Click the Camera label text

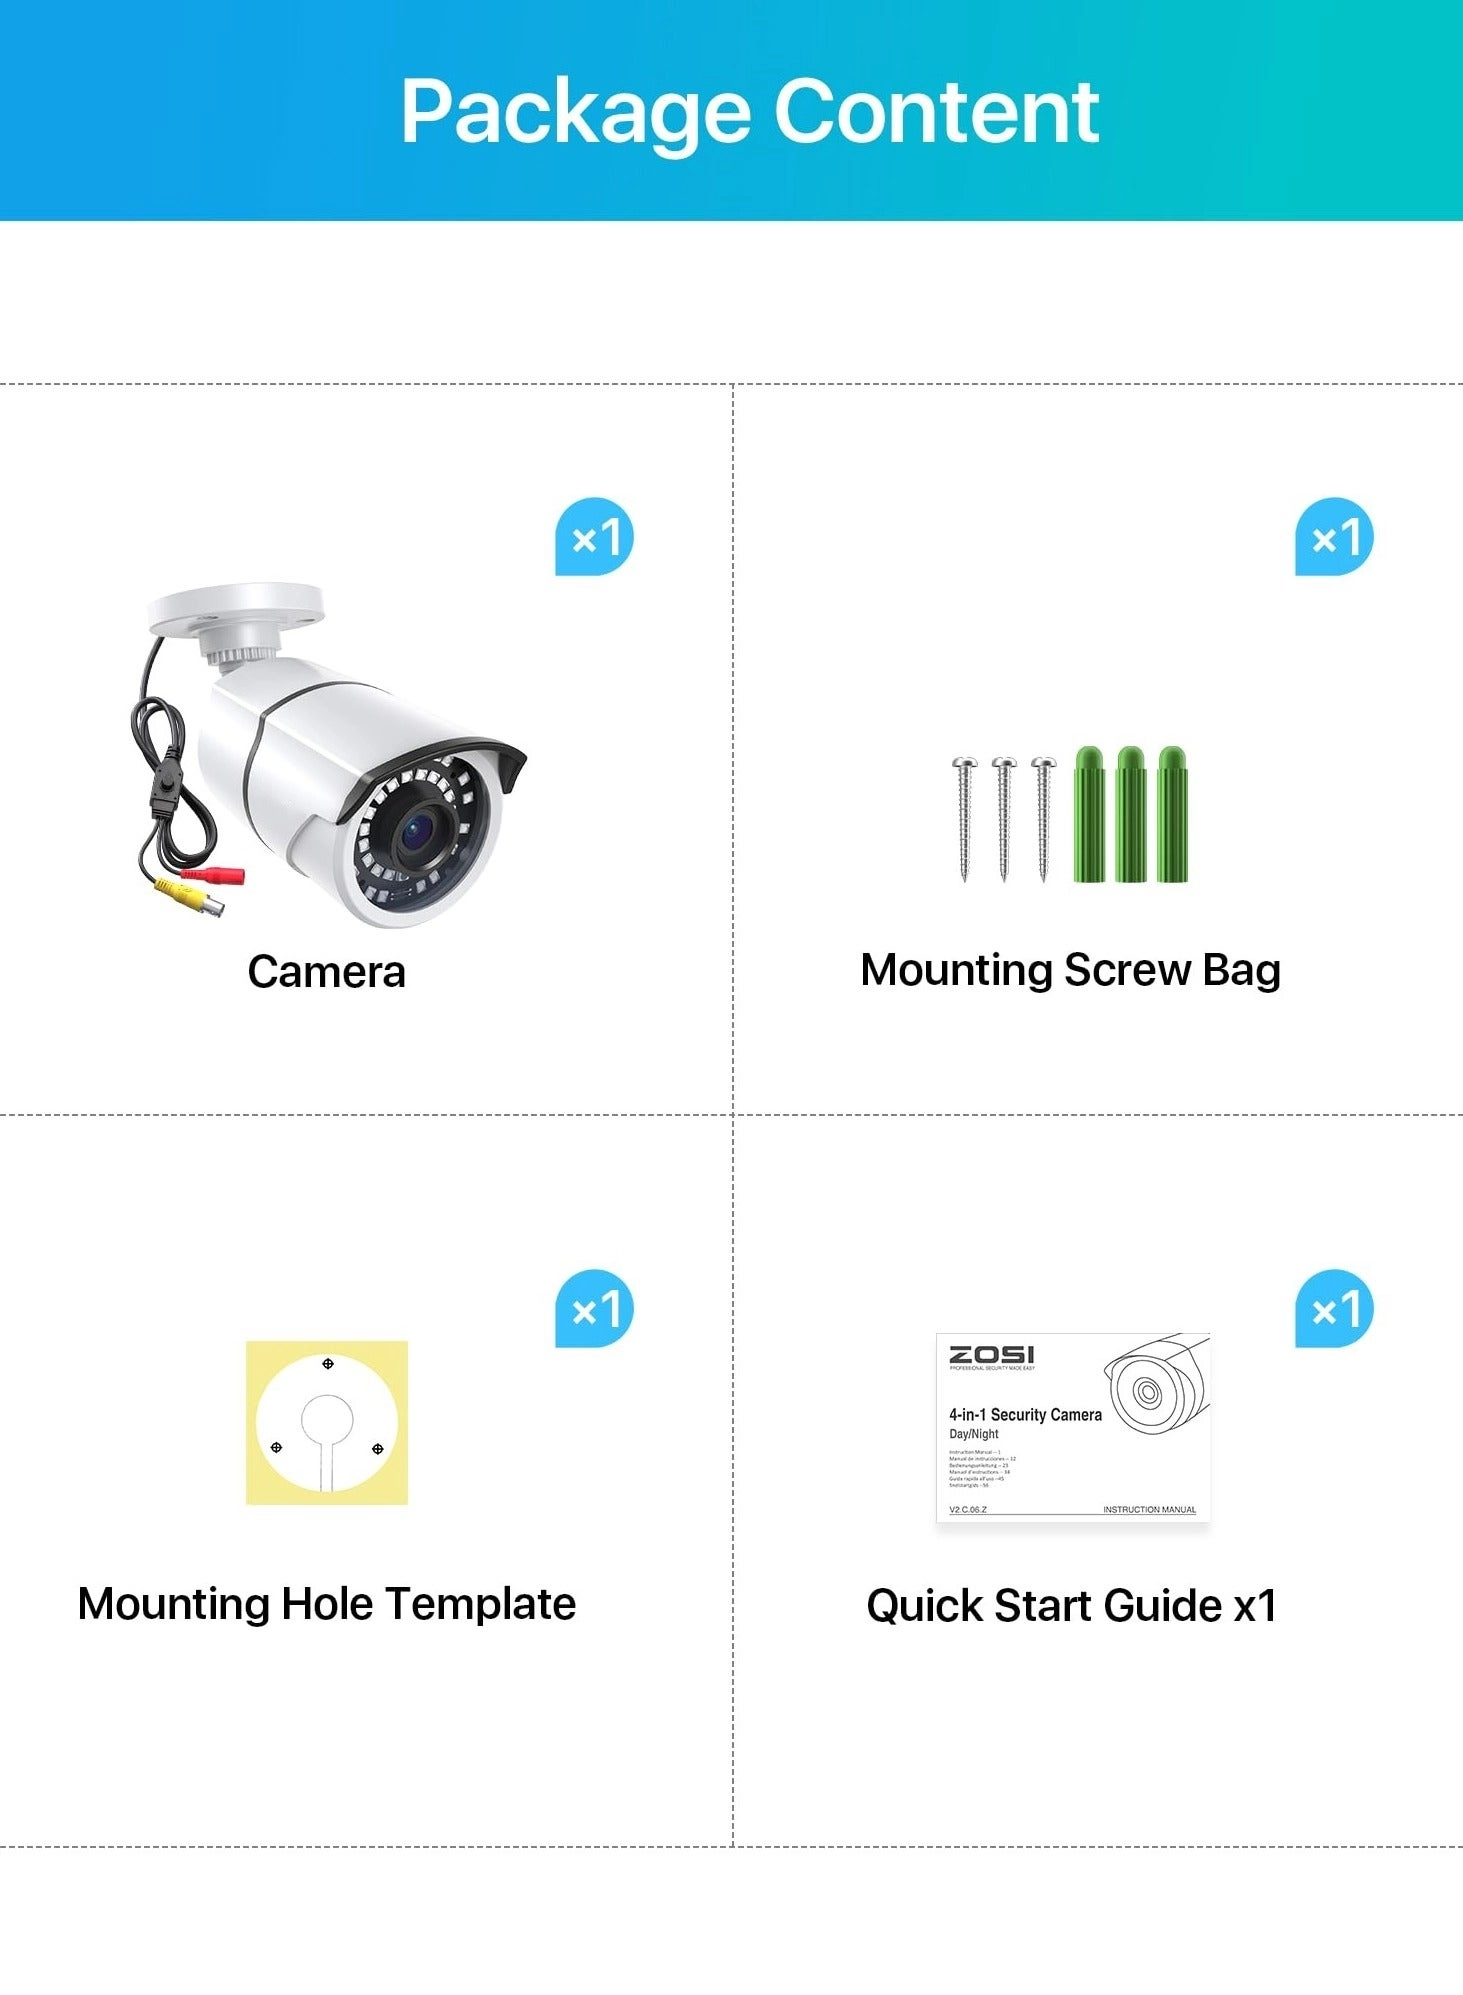pyautogui.click(x=326, y=972)
